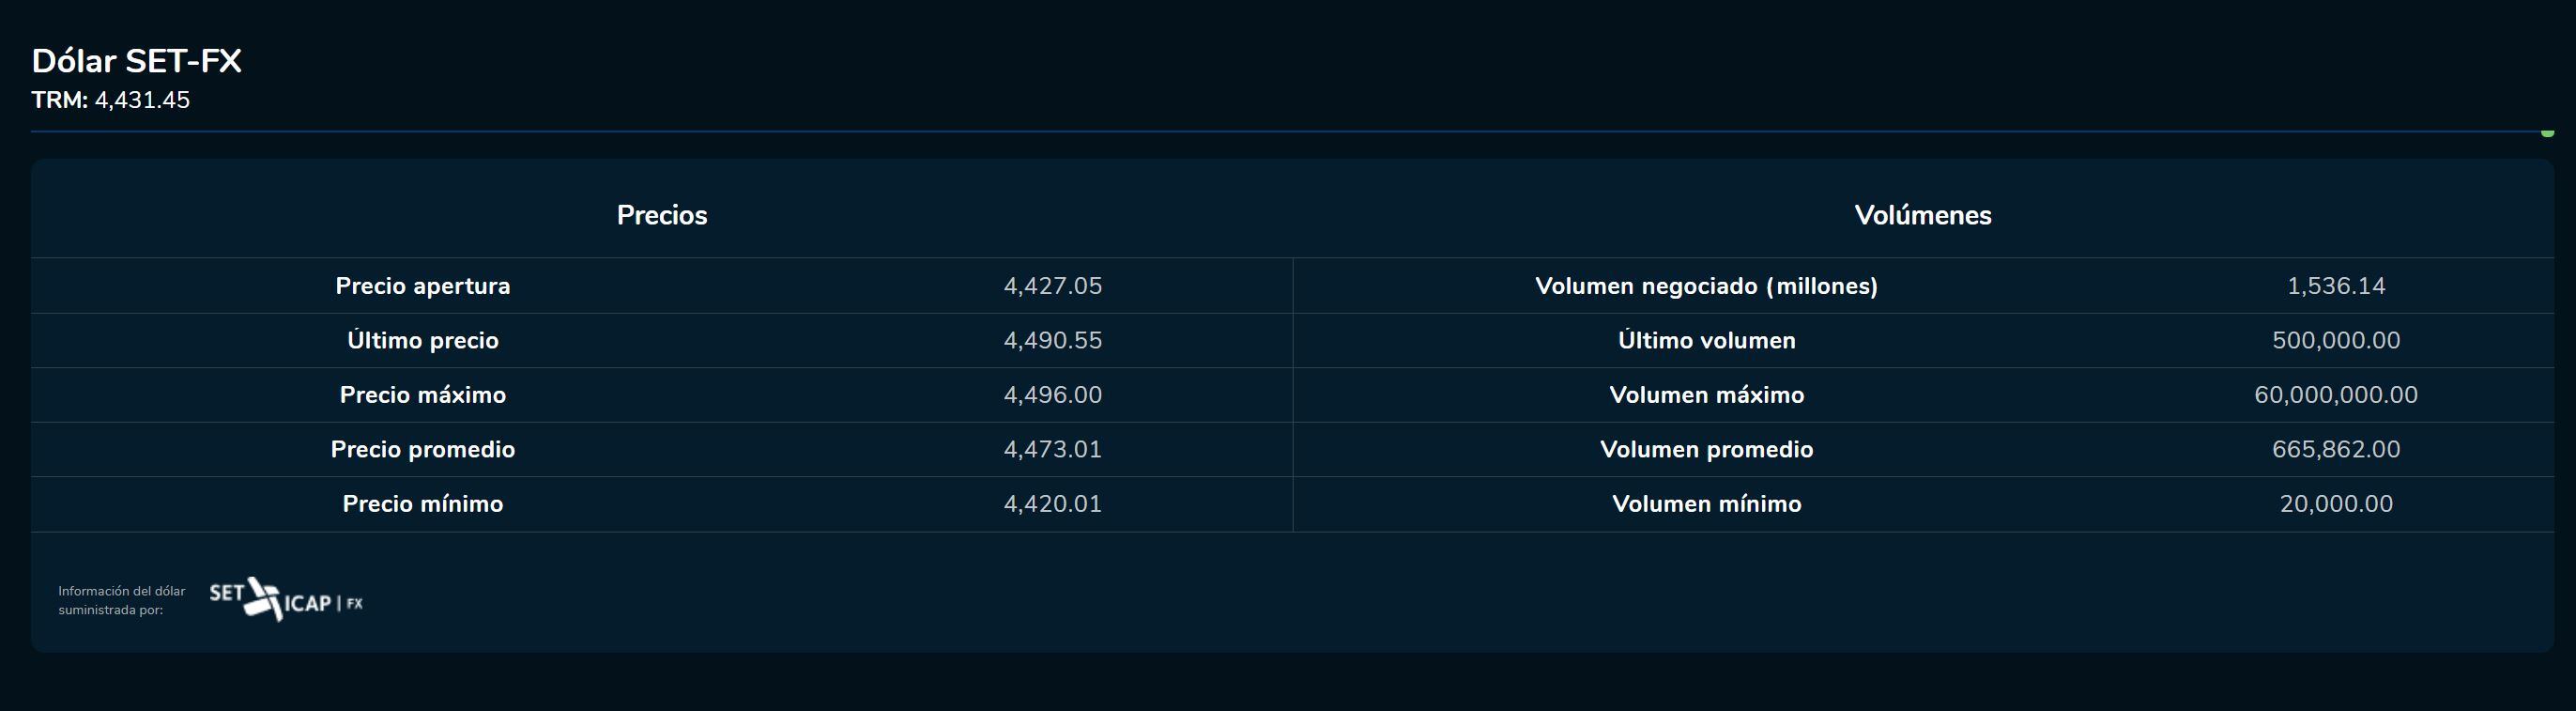The width and height of the screenshot is (2576, 711).
Task: Click the last price value 4,490.55
Action: coord(1052,340)
